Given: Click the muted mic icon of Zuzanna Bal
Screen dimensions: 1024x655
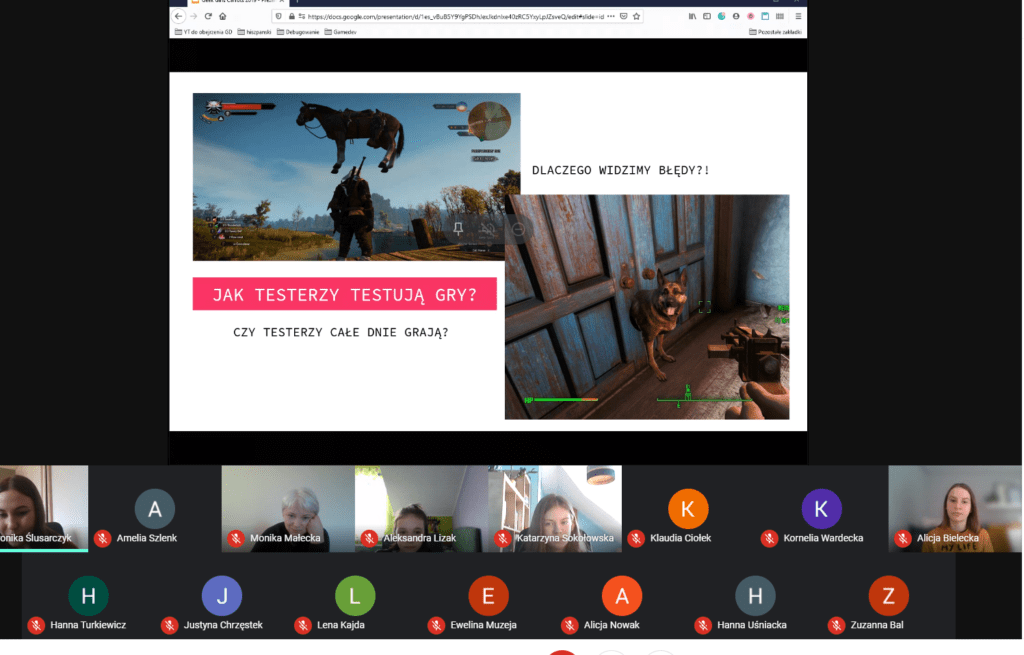Looking at the screenshot, I should (836, 626).
